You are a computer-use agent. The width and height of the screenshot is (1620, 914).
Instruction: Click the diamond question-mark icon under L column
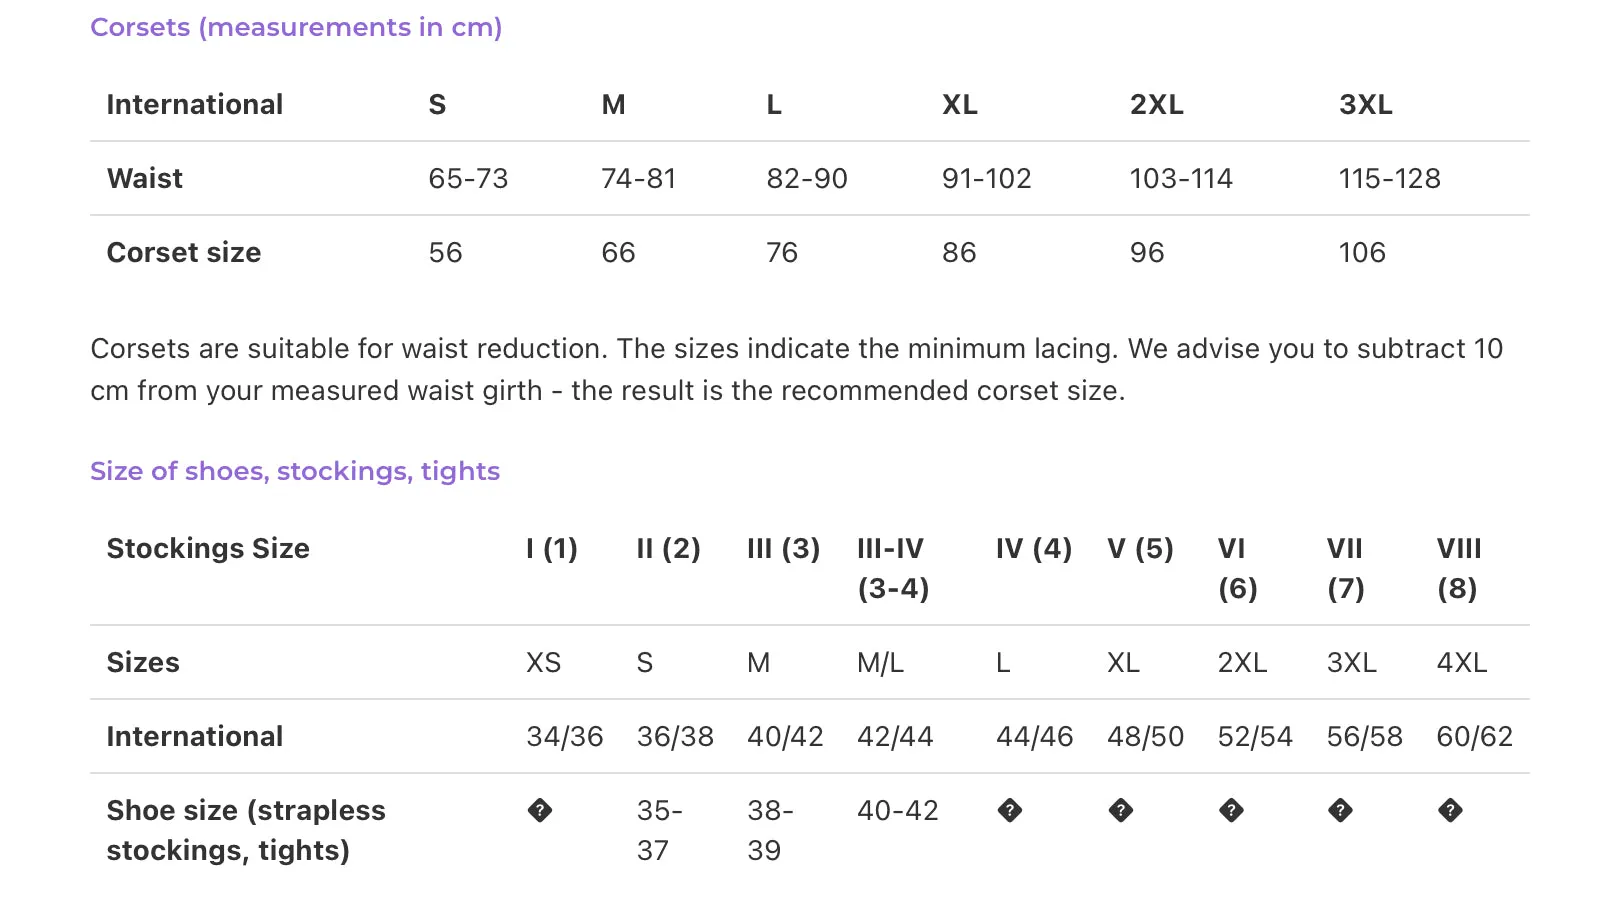1010,810
